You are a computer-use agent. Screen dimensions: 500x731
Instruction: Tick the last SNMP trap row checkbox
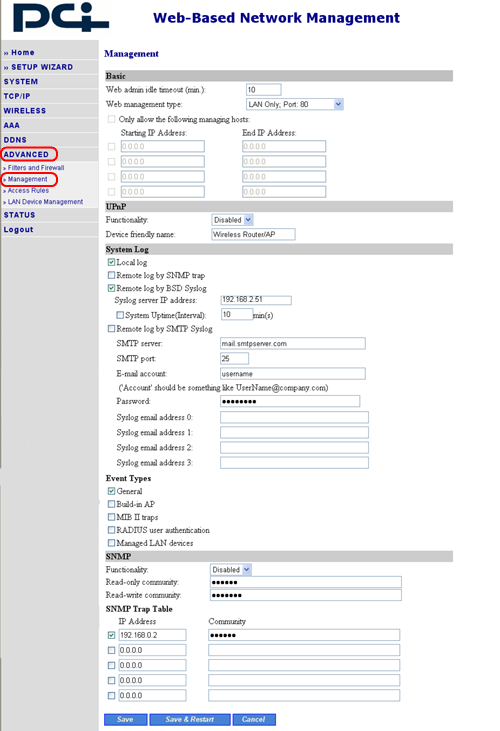(111, 696)
